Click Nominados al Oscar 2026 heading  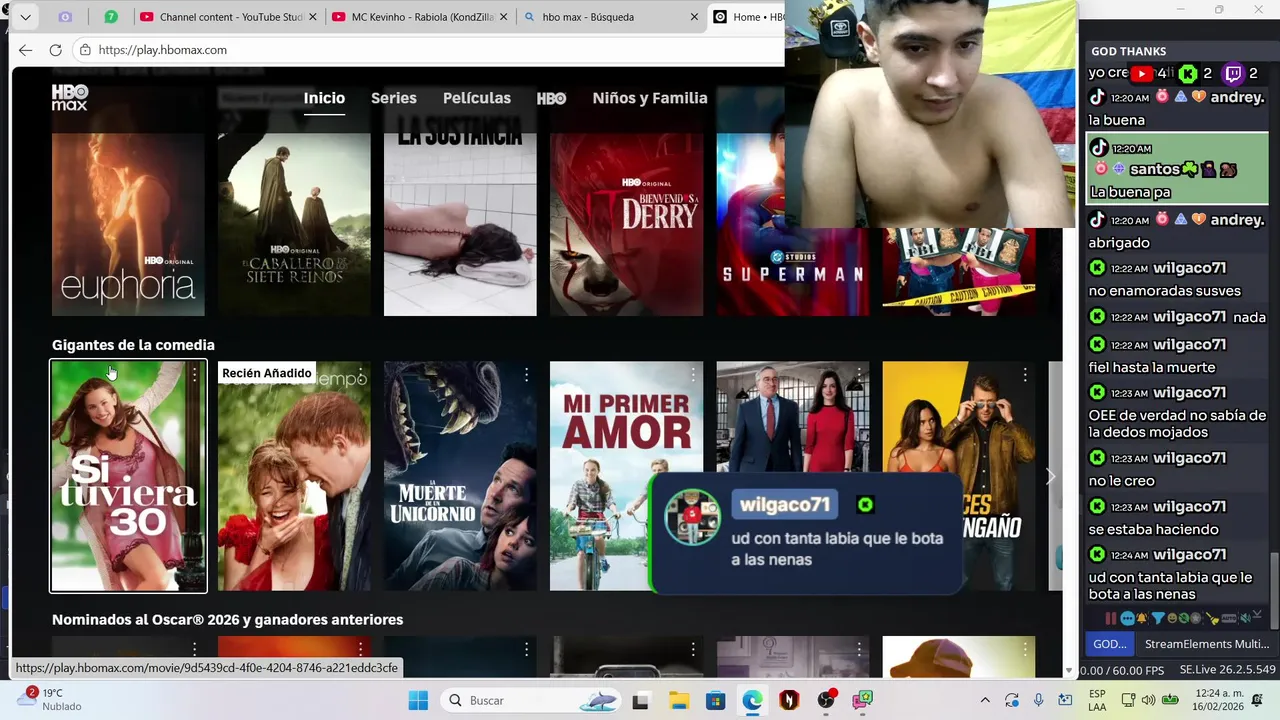227,620
